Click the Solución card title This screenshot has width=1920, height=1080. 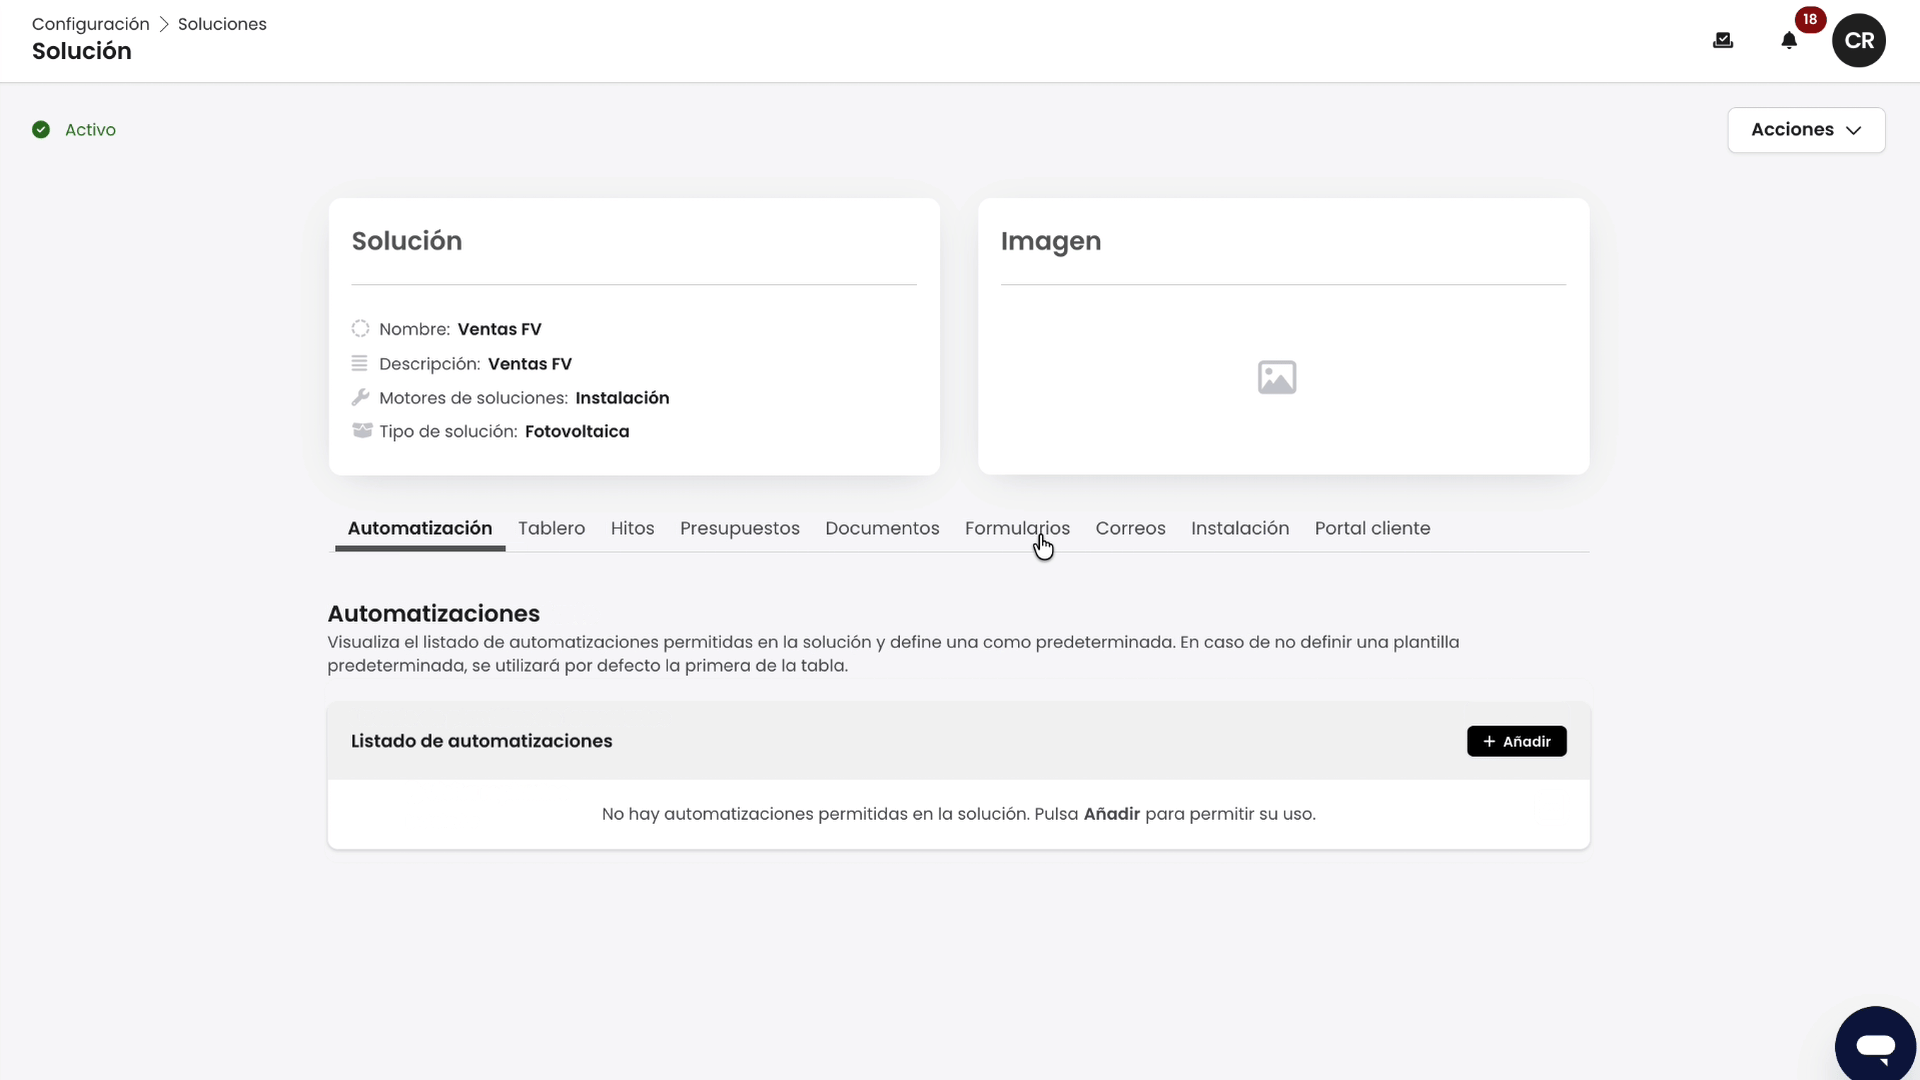[x=406, y=241]
